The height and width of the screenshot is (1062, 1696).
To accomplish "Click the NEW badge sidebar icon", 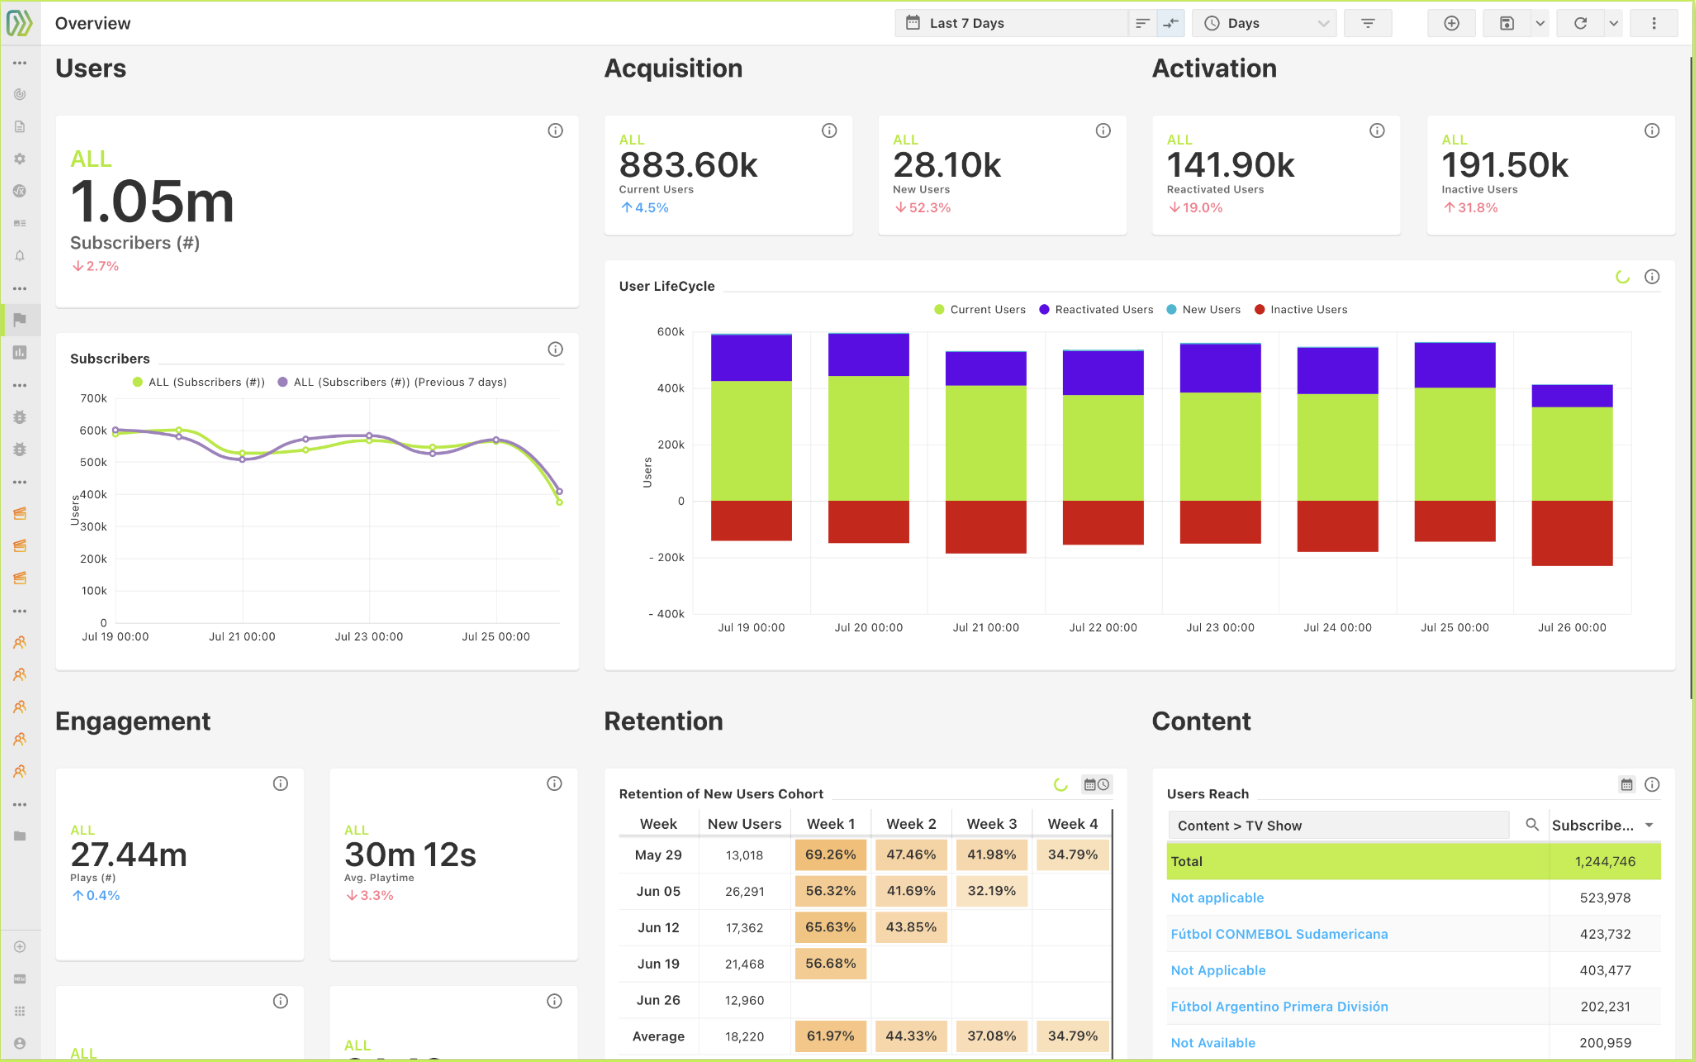I will [x=20, y=979].
